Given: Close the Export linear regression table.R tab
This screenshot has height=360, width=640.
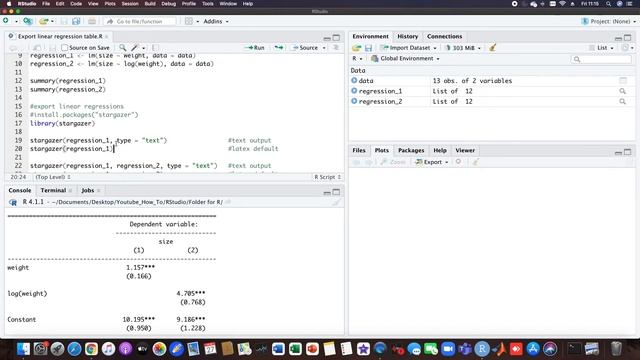Looking at the screenshot, I should point(107,36).
